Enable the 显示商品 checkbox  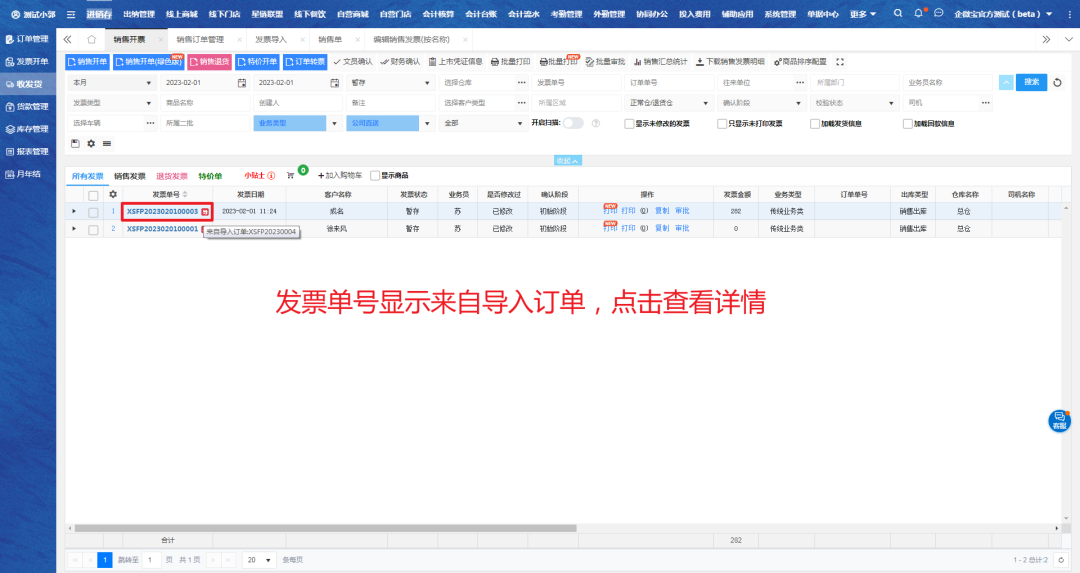375,175
